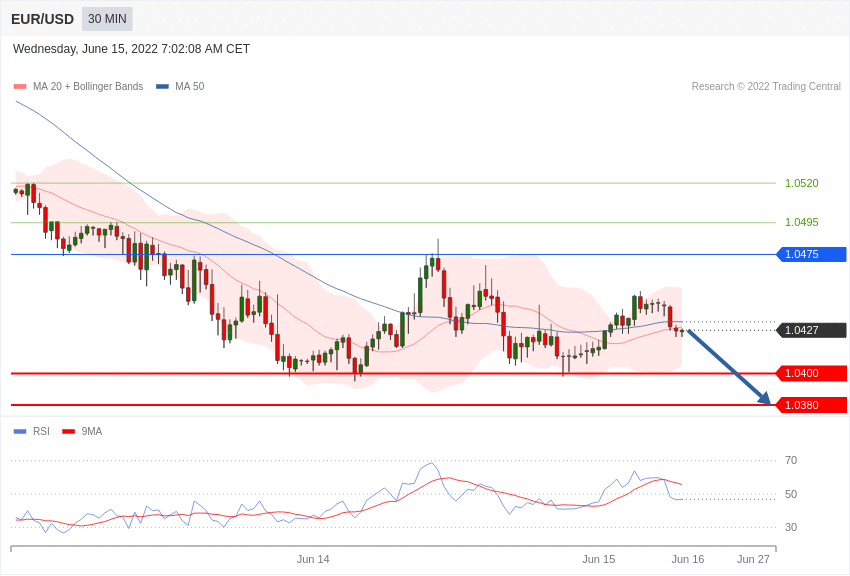Click the 1.0520 resistance level label
The image size is (850, 576).
[x=802, y=183]
